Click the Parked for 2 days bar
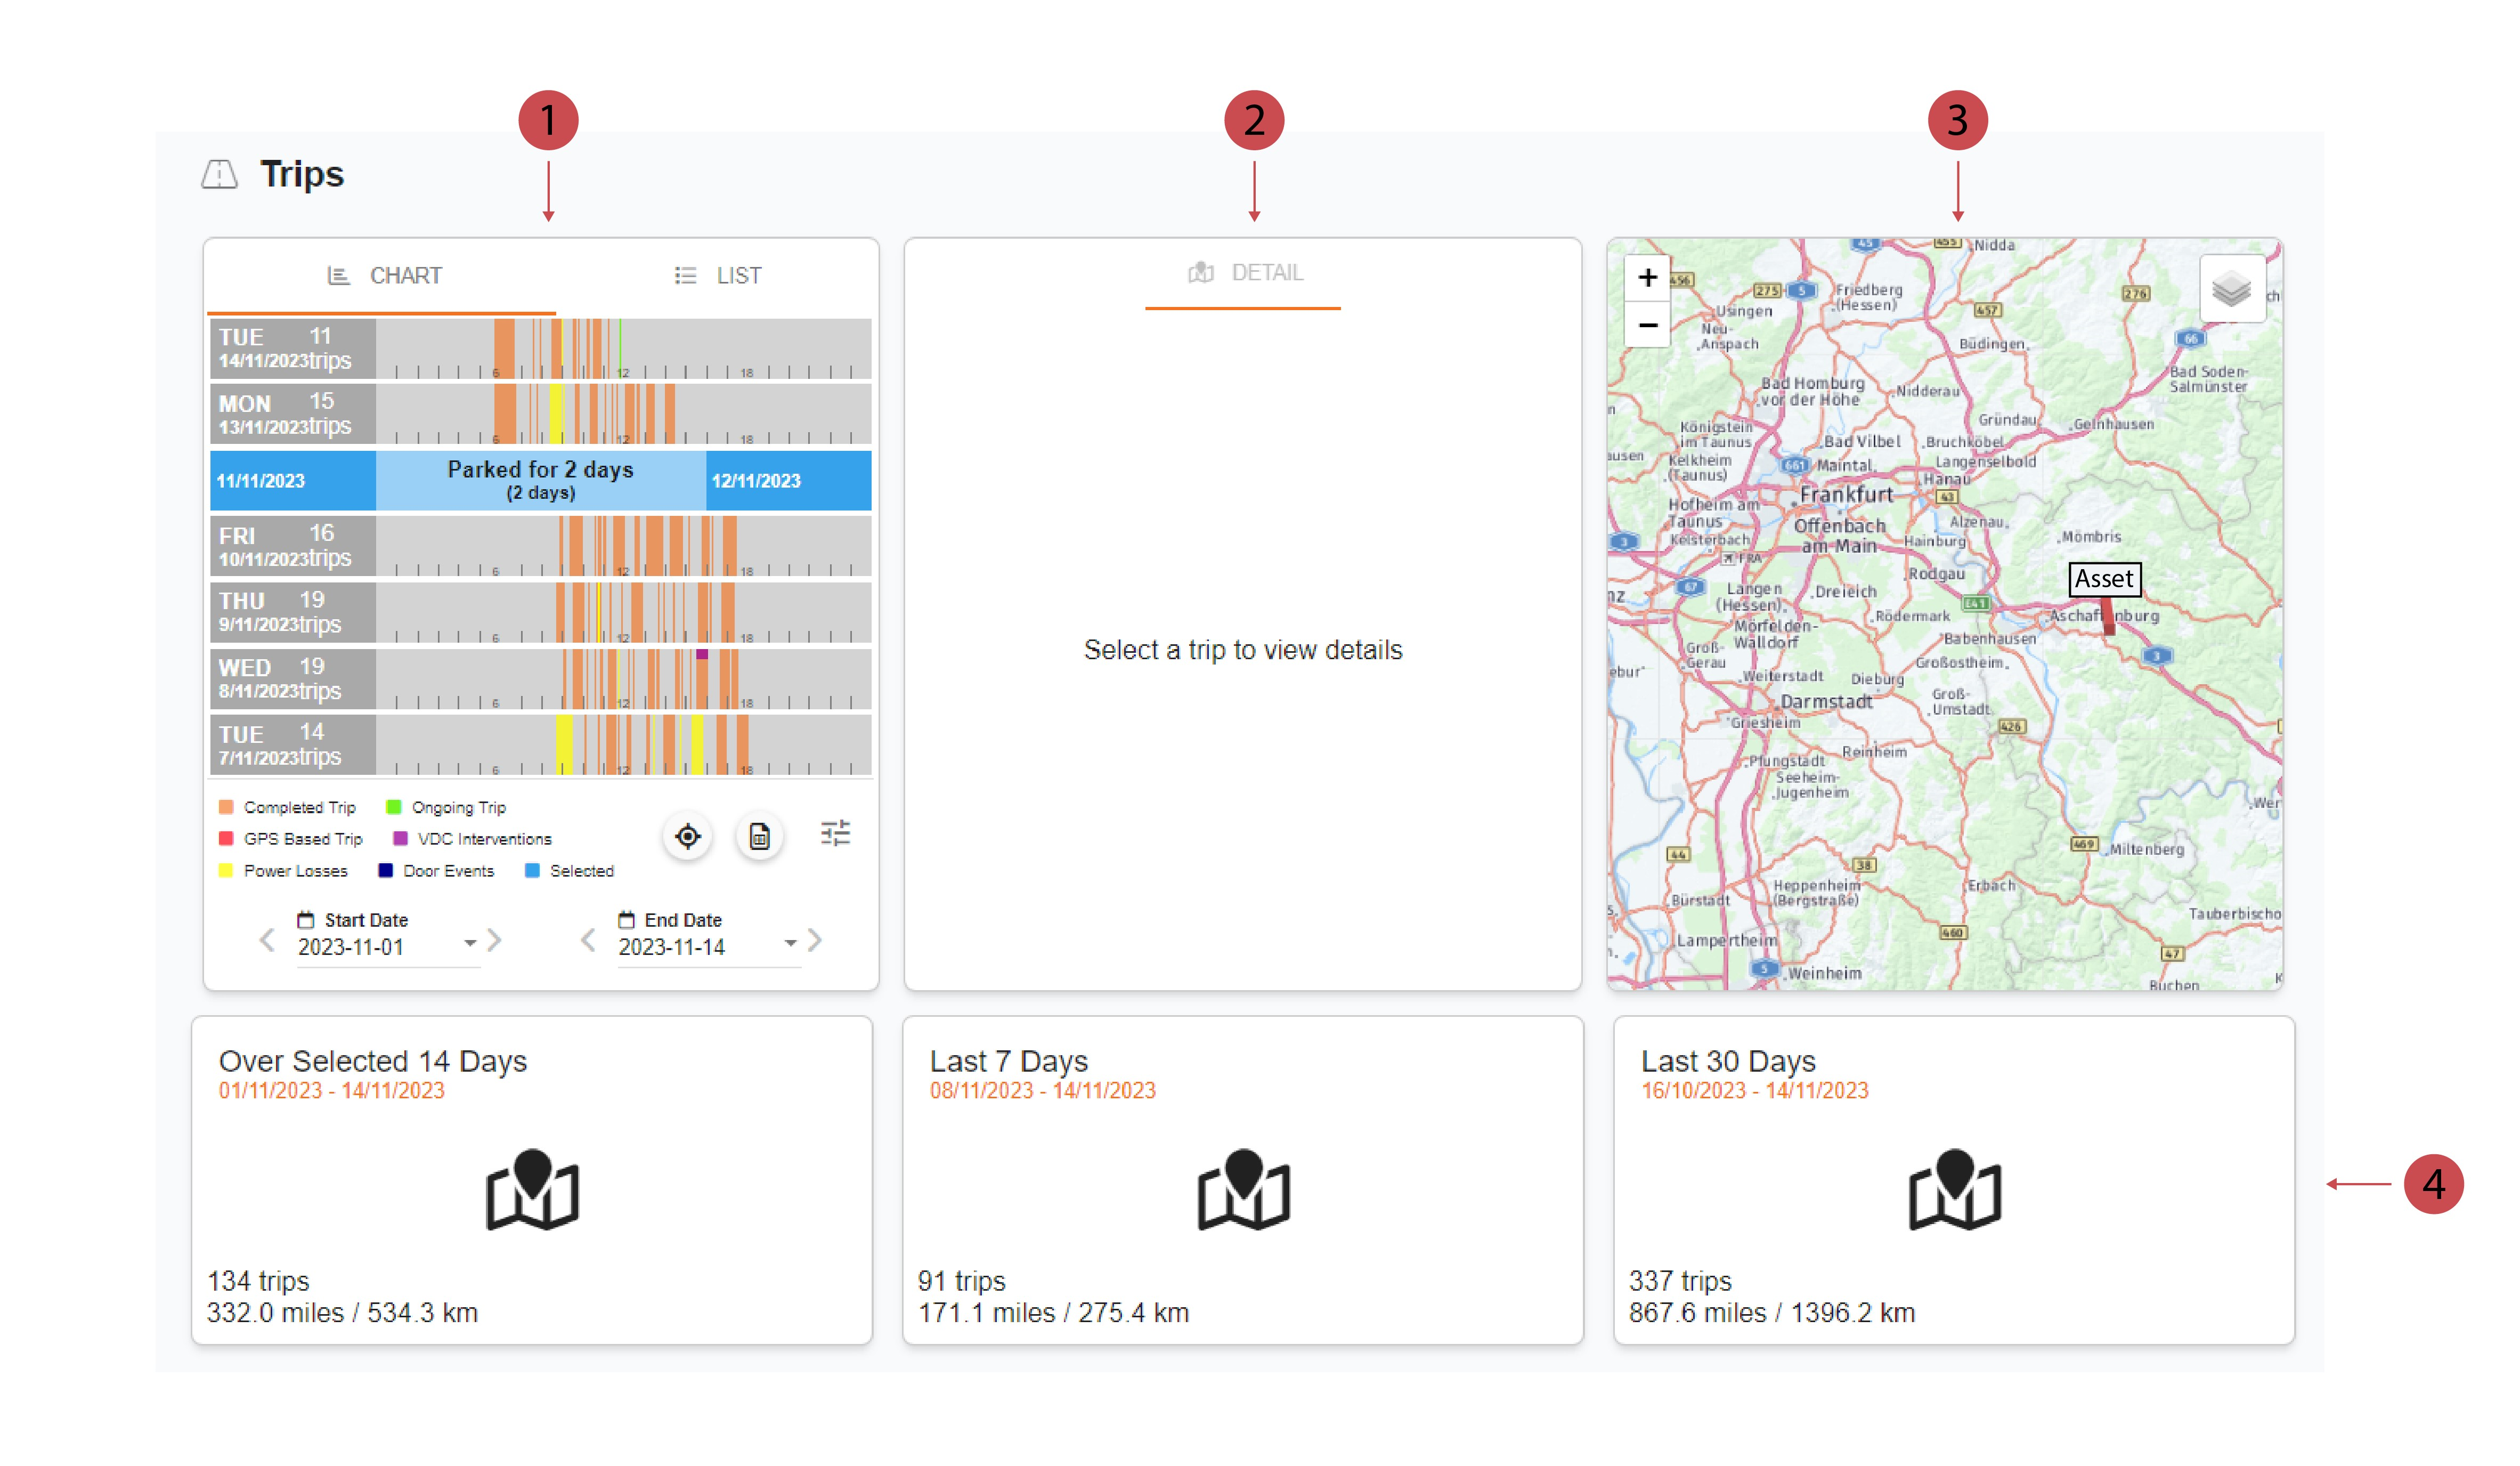The height and width of the screenshot is (1466, 2520). (540, 480)
